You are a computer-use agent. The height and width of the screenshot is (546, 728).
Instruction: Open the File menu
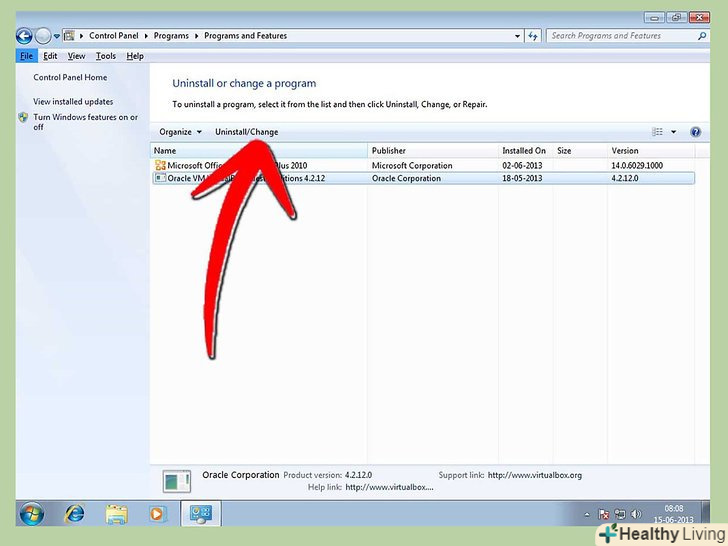tap(26, 56)
